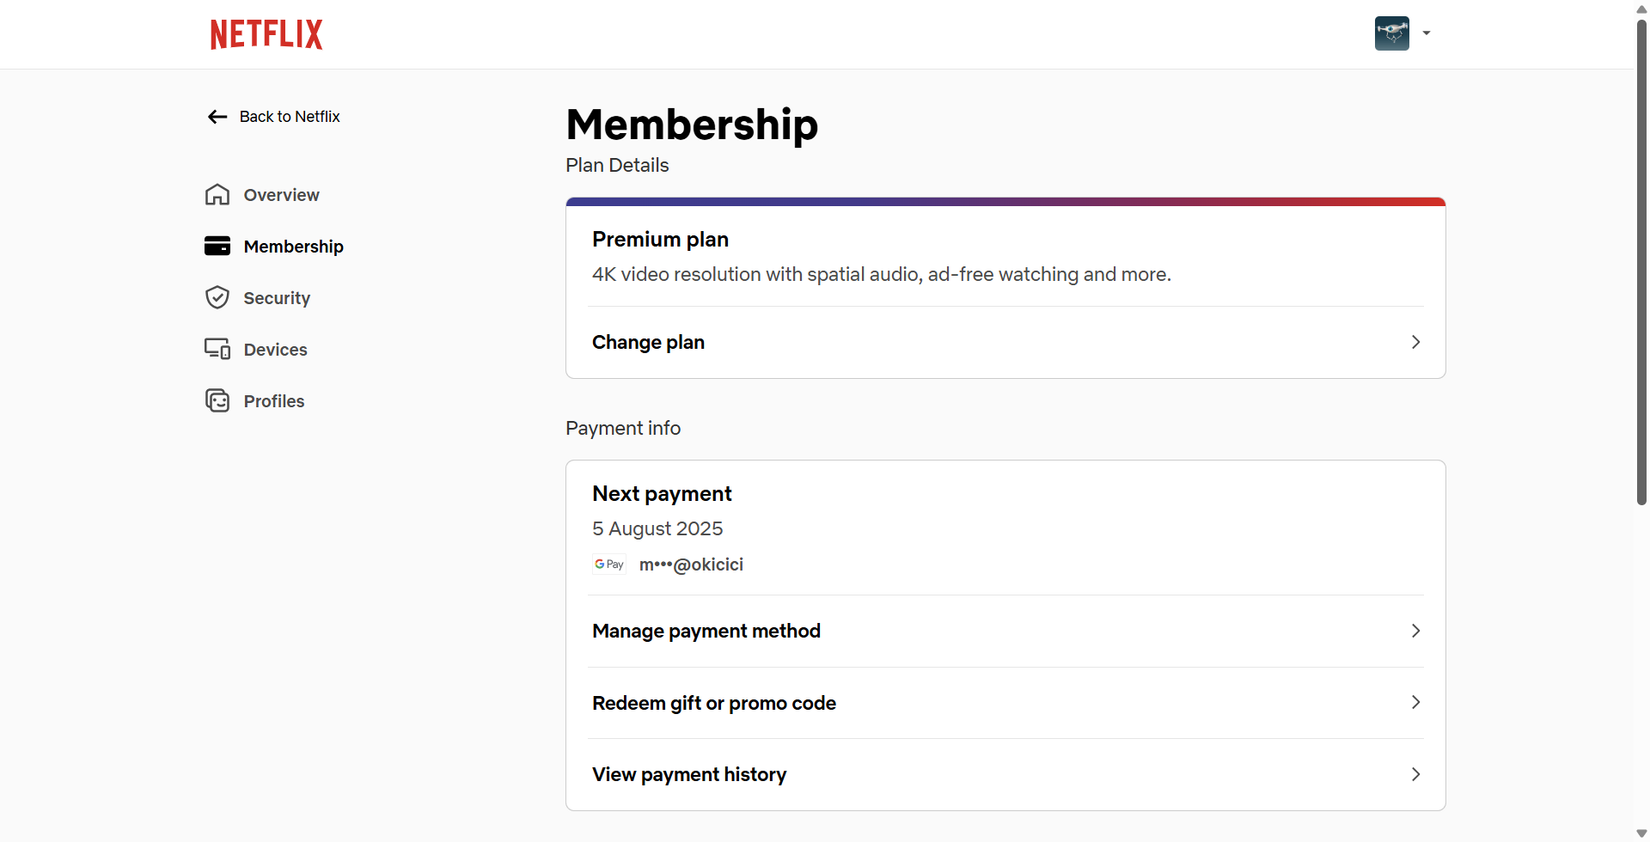
Task: Click the Netflix logo
Action: 265,33
